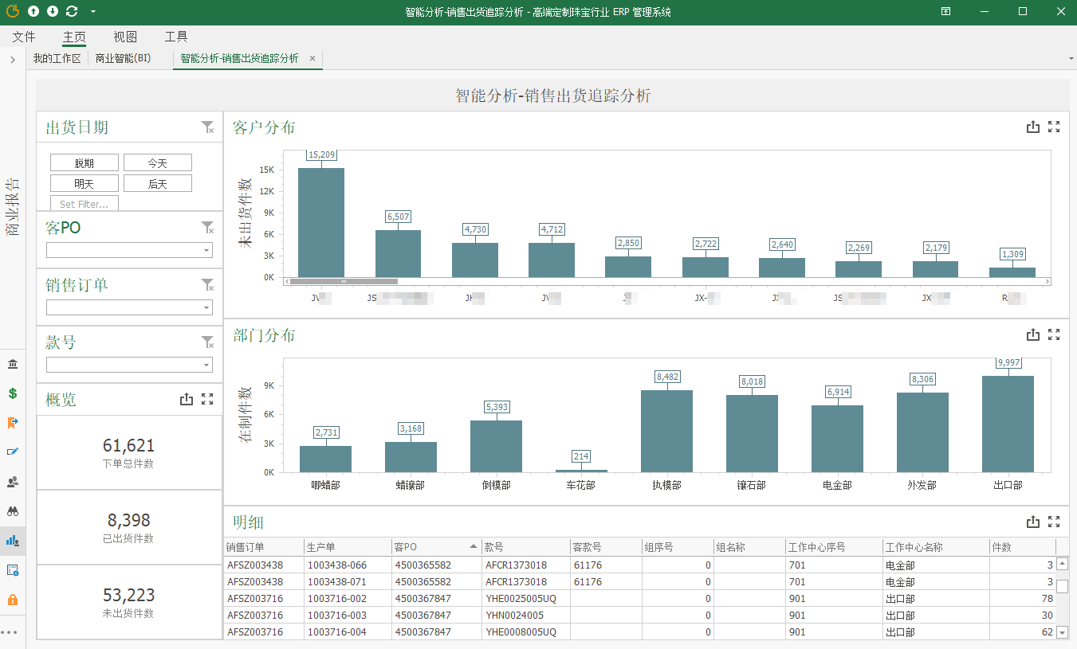The image size is (1077, 649).
Task: Open the 款号 dropdown
Action: point(207,365)
